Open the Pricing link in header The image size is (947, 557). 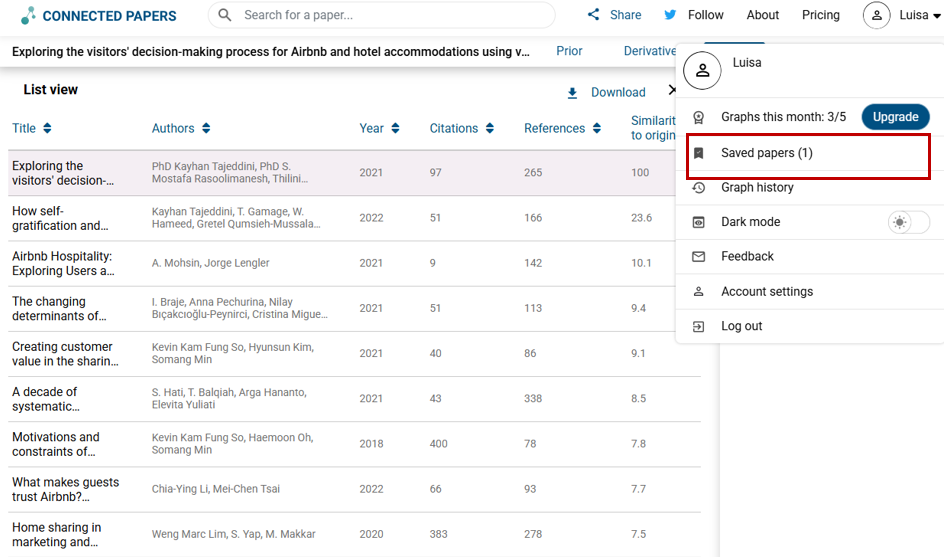coord(820,15)
